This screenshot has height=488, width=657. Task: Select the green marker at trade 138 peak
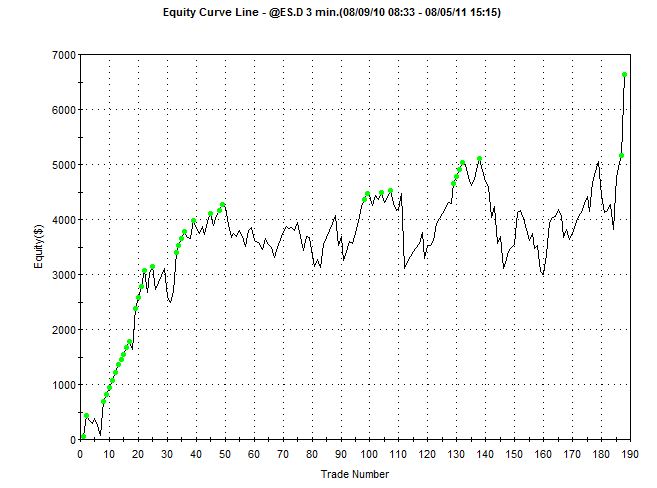tap(480, 159)
